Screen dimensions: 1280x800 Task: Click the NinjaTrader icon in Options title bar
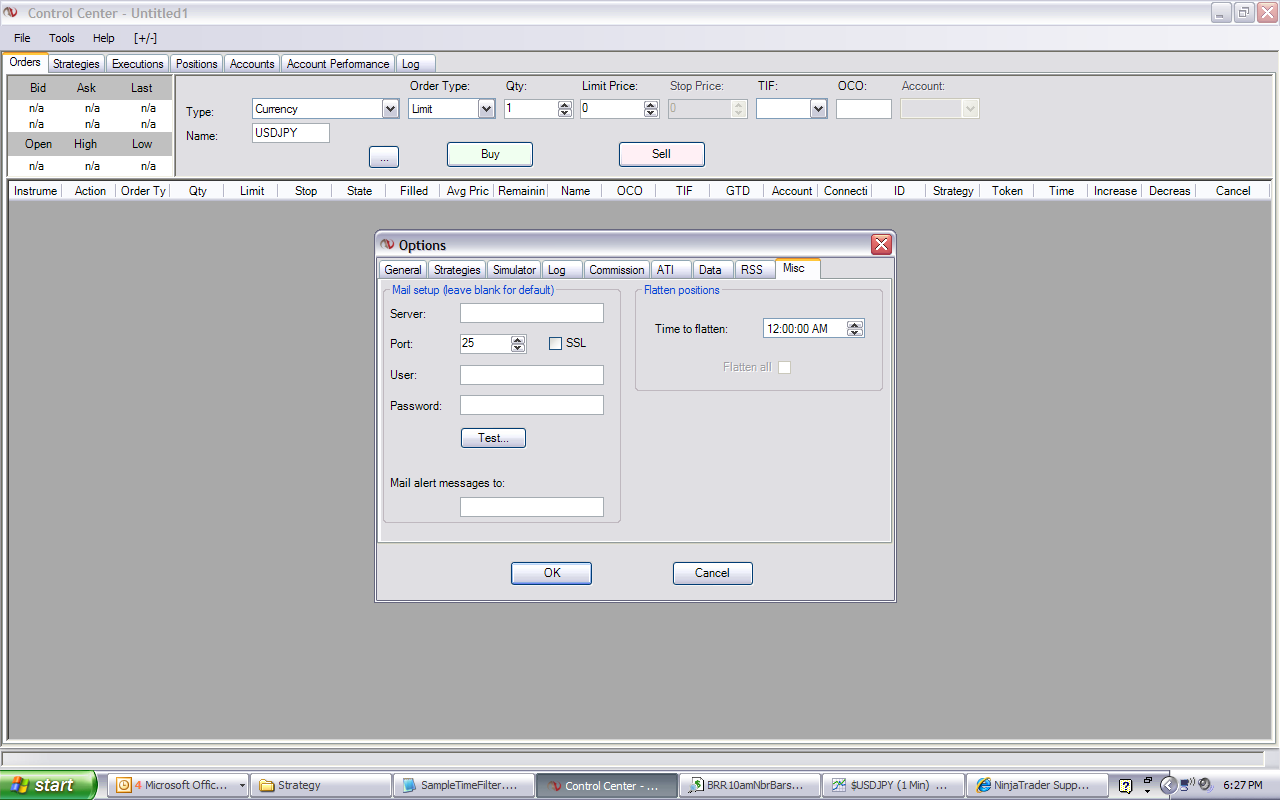click(387, 245)
